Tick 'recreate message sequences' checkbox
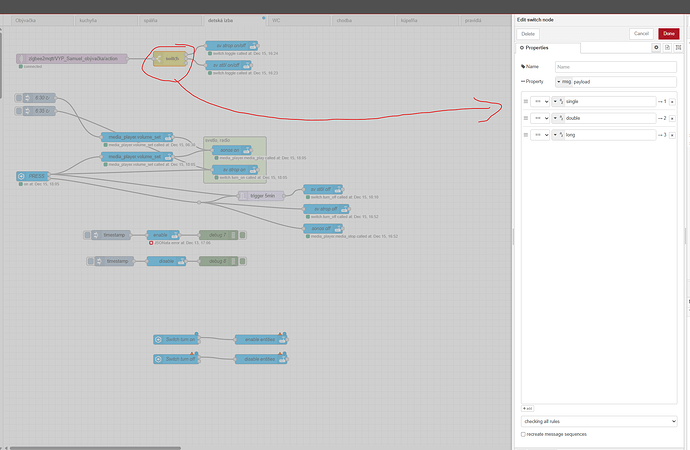Screen dimensions: 690x450 [x=524, y=434]
